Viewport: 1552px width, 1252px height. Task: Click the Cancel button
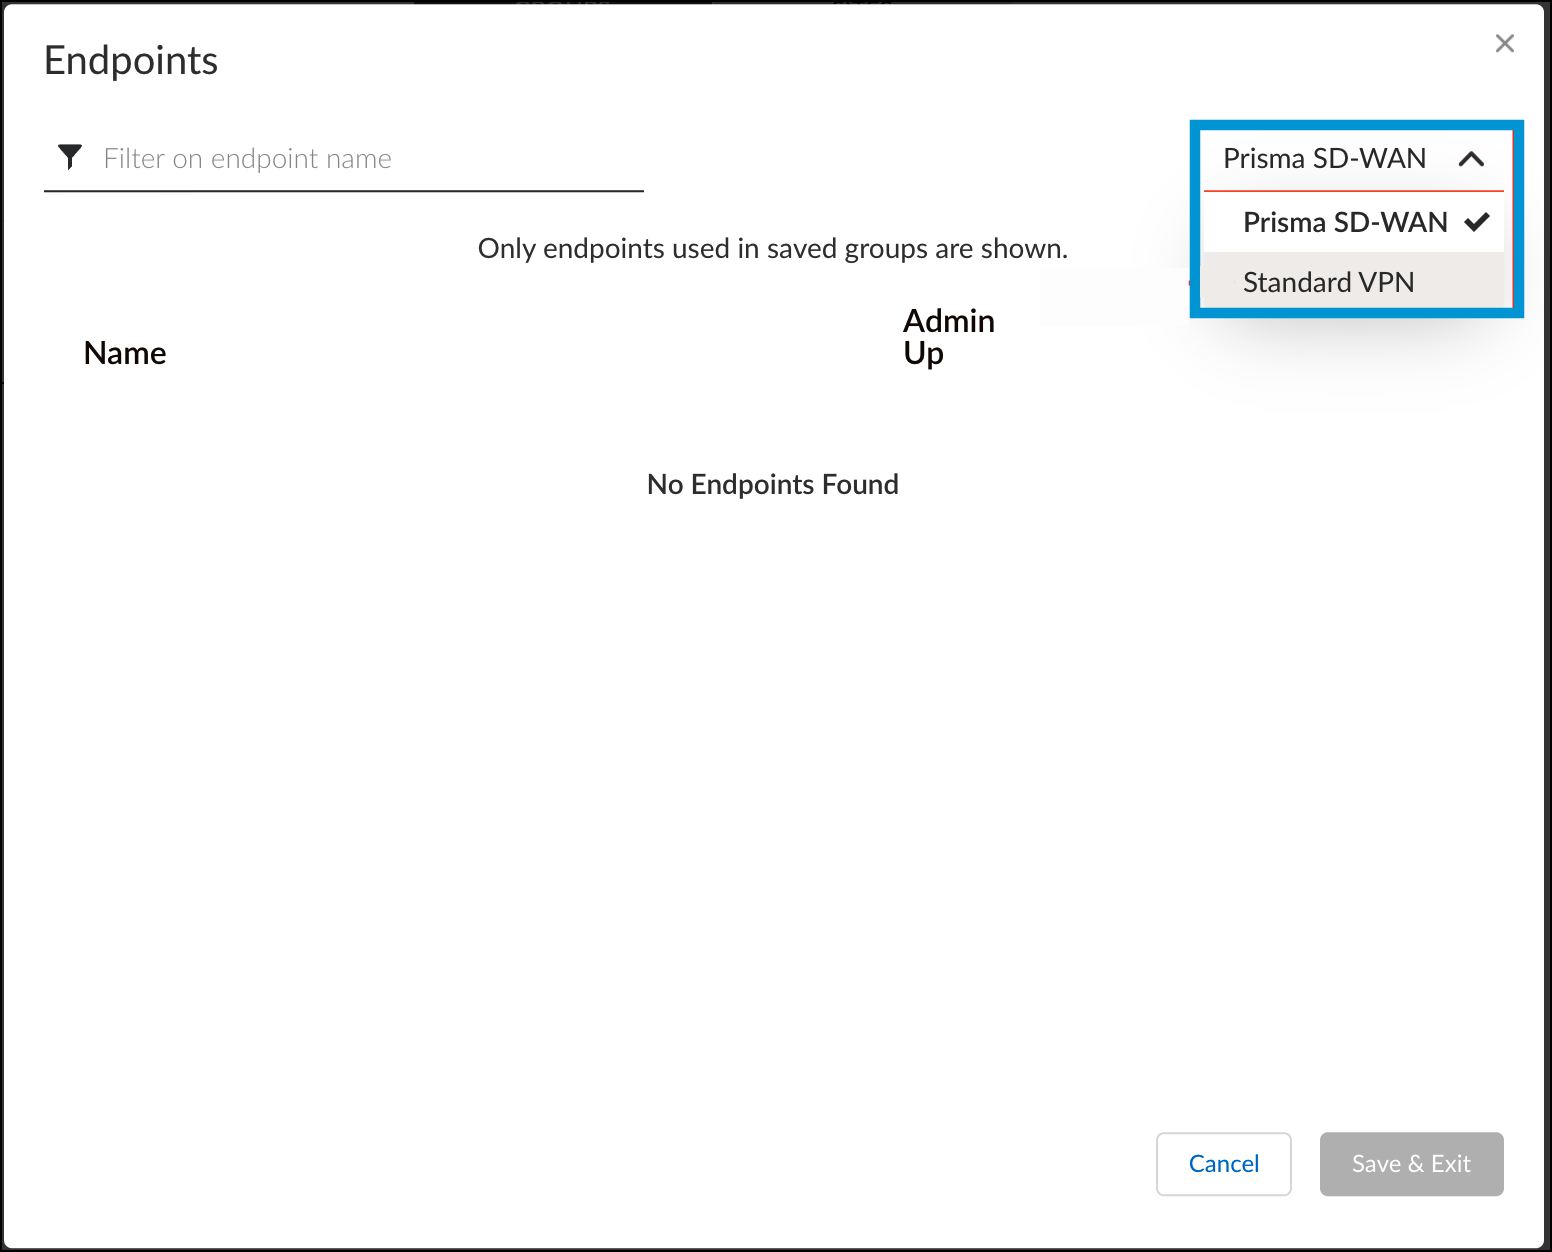click(x=1223, y=1164)
